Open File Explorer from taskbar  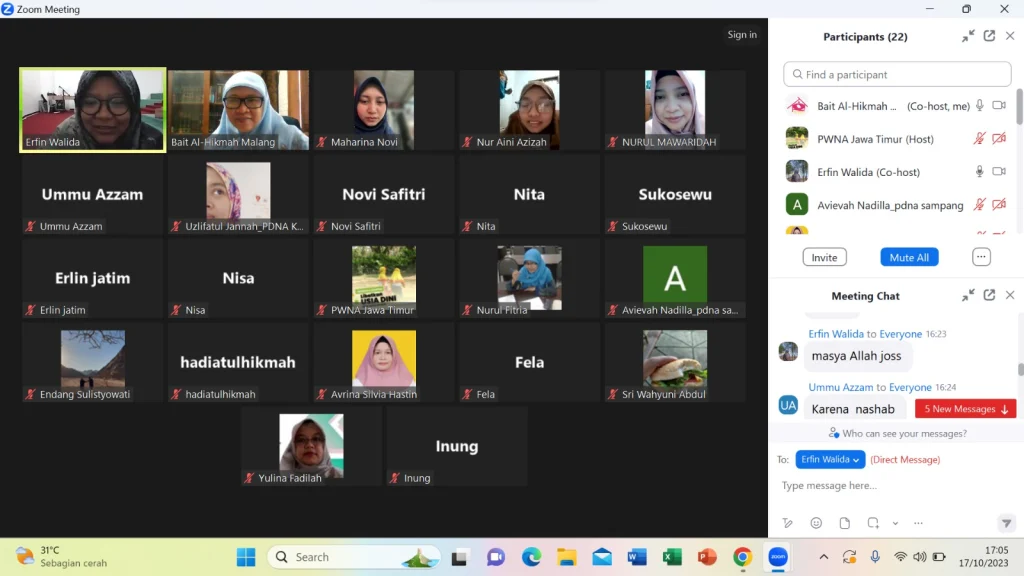pyautogui.click(x=566, y=557)
